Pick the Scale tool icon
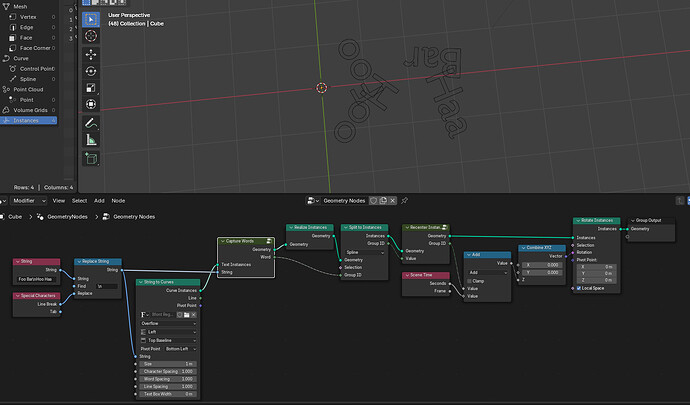Screen dimensions: 690x405 click(91, 88)
